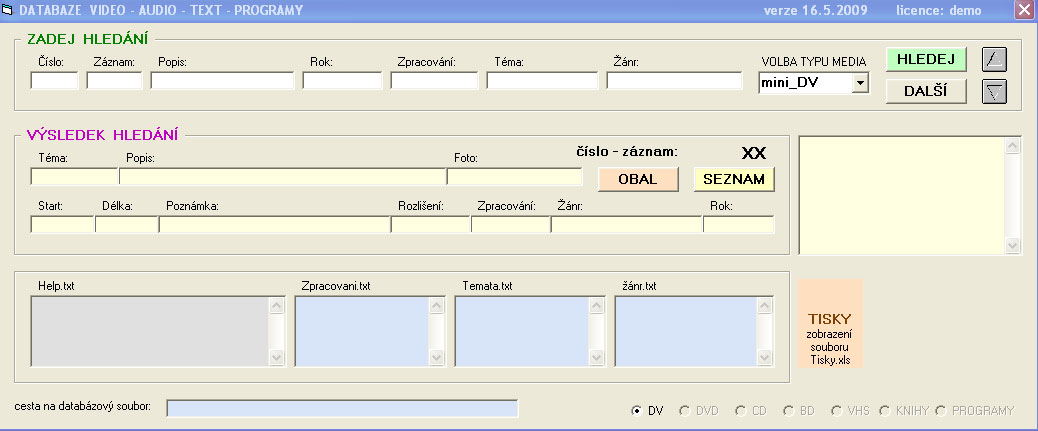Click scroll-up arrow of yellow notes area
The height and width of the screenshot is (431, 1038).
tap(1013, 146)
